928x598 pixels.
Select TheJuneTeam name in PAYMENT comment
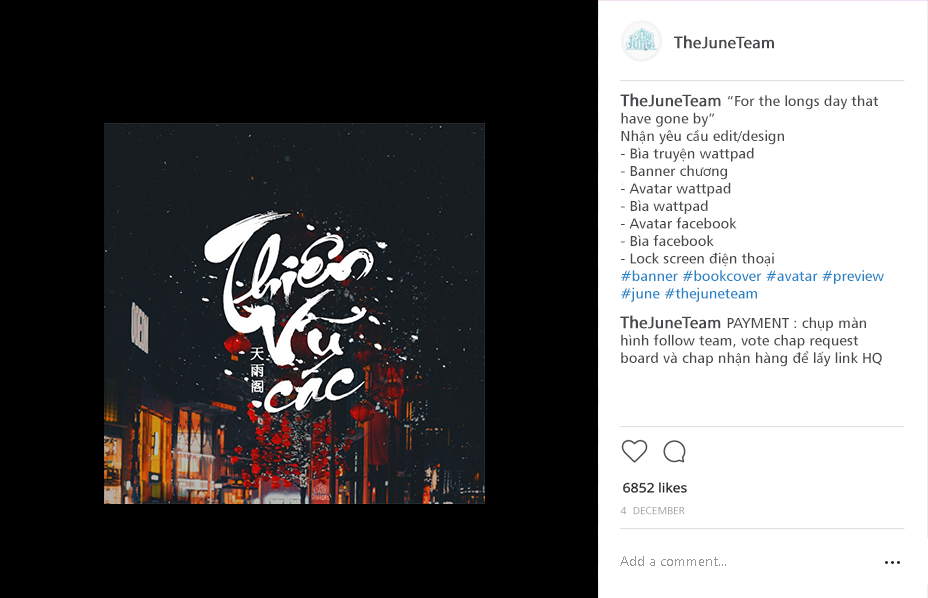click(671, 323)
